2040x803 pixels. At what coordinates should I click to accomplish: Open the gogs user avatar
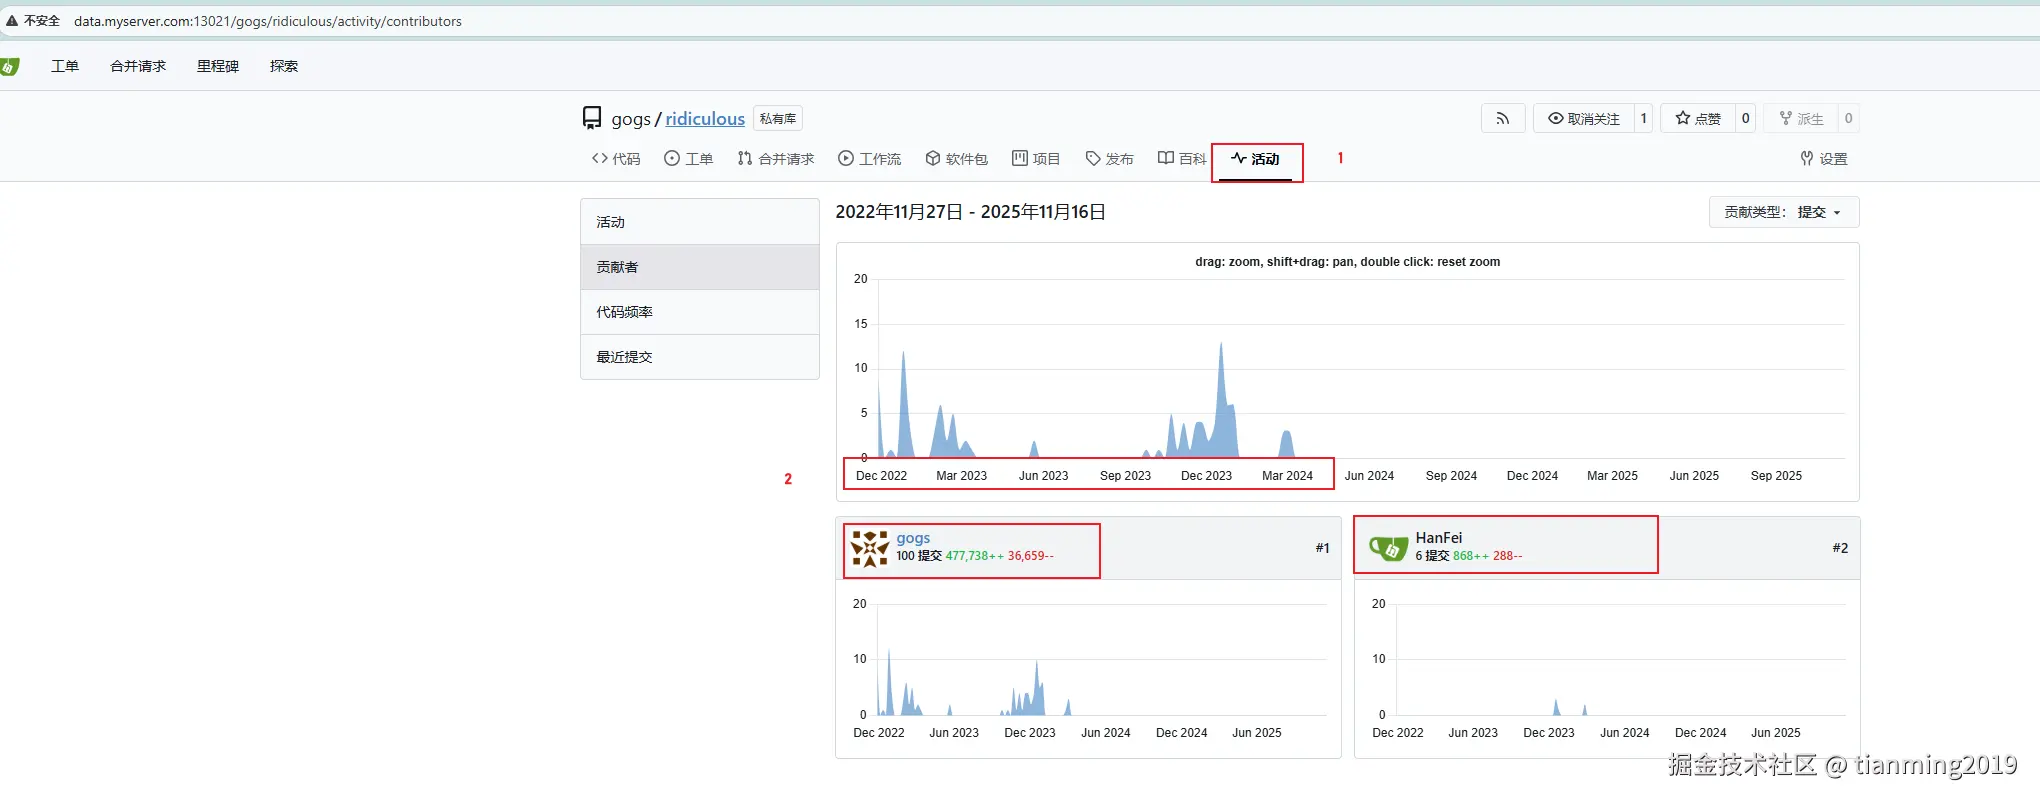point(870,548)
